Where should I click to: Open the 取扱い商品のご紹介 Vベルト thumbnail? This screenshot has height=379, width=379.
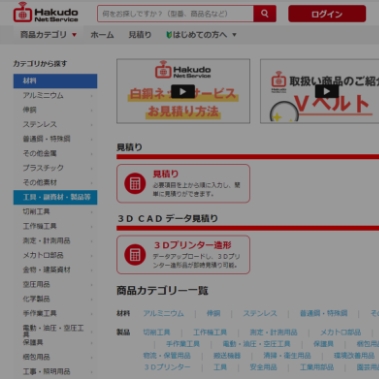point(320,91)
